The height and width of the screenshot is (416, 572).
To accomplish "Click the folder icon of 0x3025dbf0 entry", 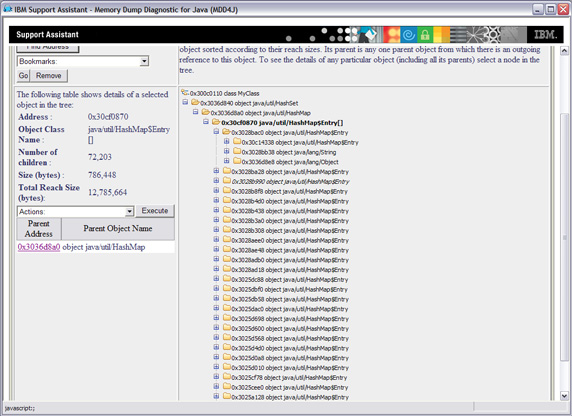I will click(x=227, y=289).
